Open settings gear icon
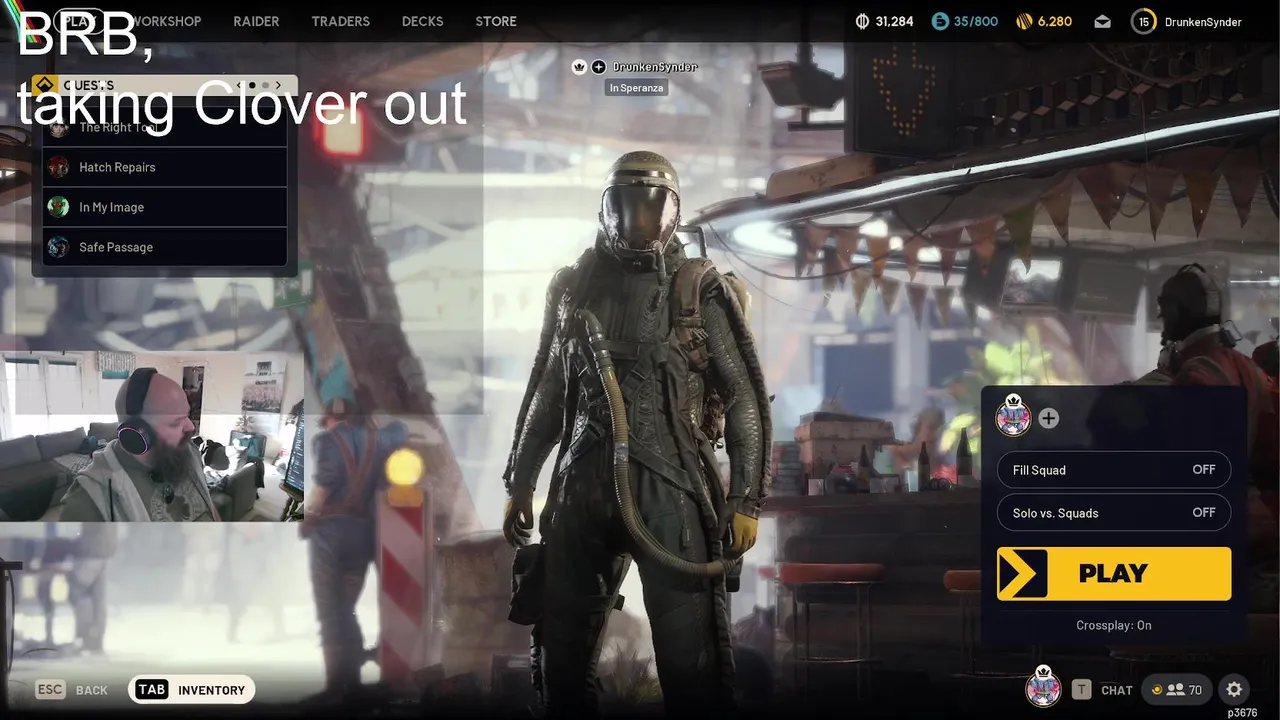 pyautogui.click(x=1234, y=689)
